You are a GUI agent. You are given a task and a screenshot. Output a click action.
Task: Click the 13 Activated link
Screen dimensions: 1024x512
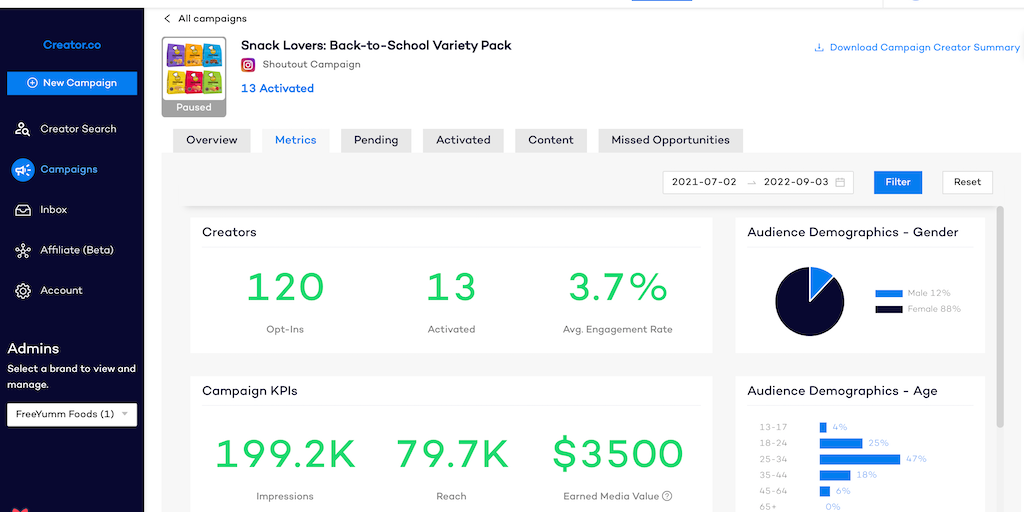pos(277,88)
